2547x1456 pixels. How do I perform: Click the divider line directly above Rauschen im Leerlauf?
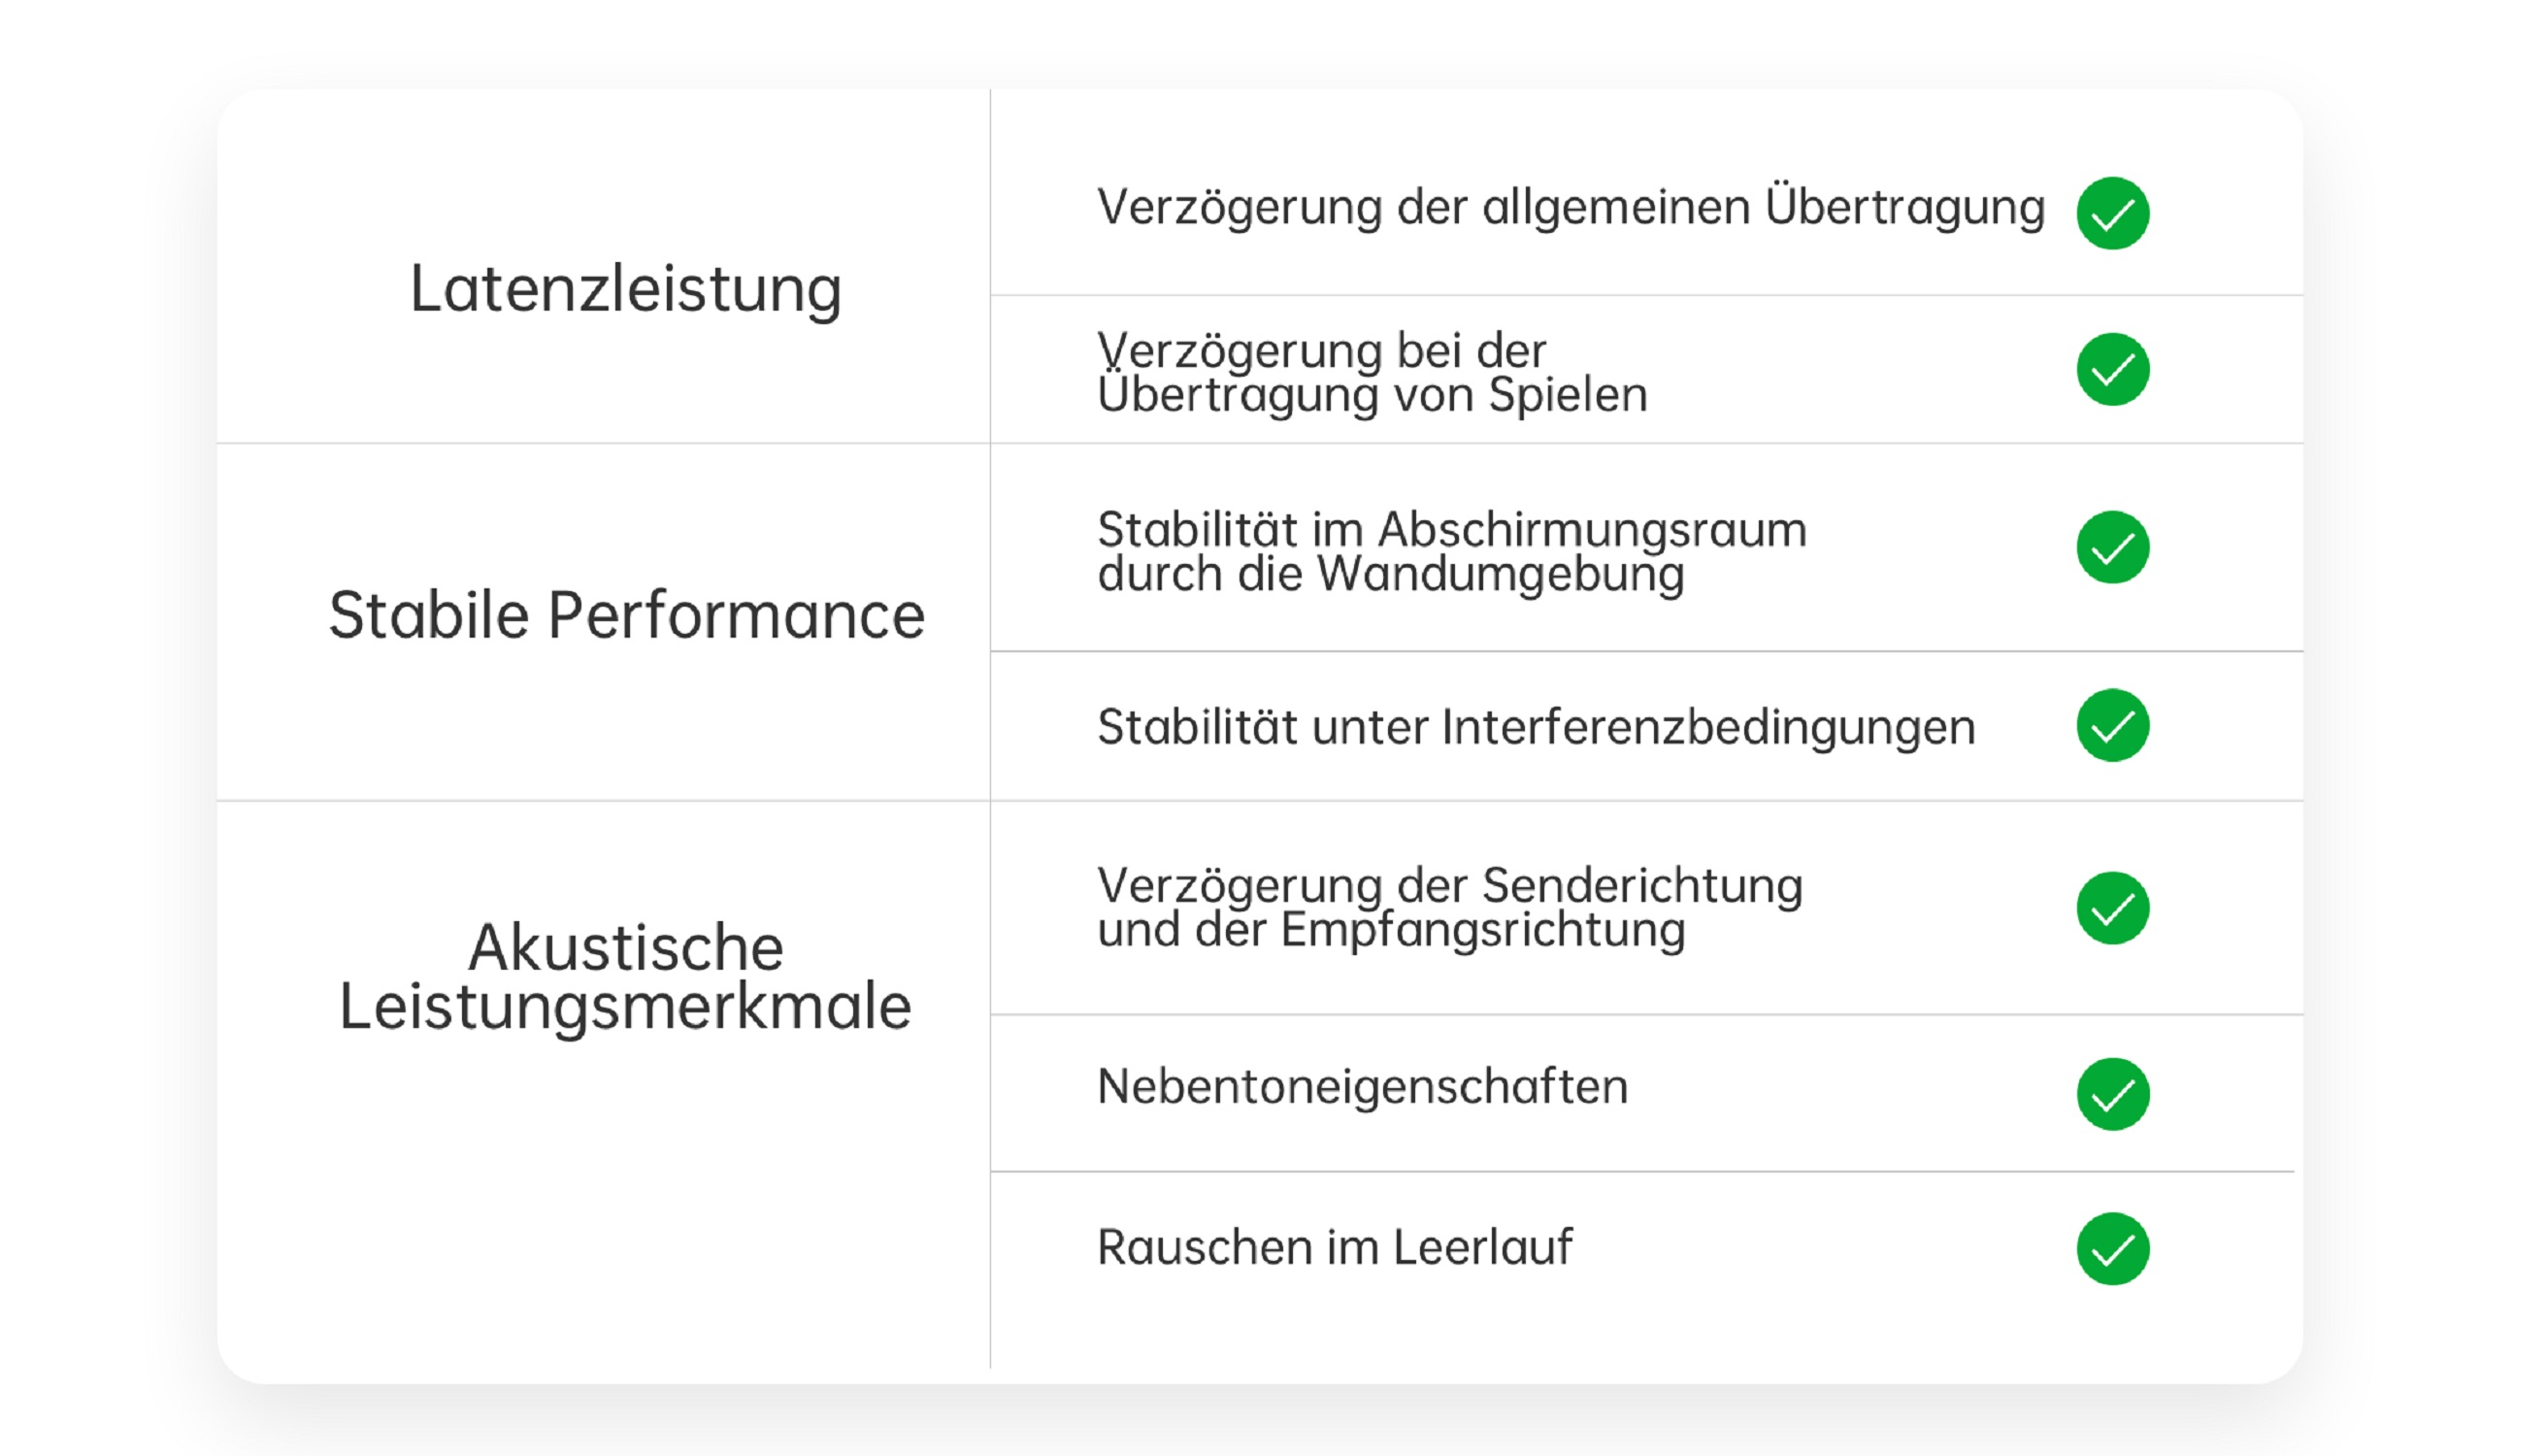[x=1640, y=1171]
